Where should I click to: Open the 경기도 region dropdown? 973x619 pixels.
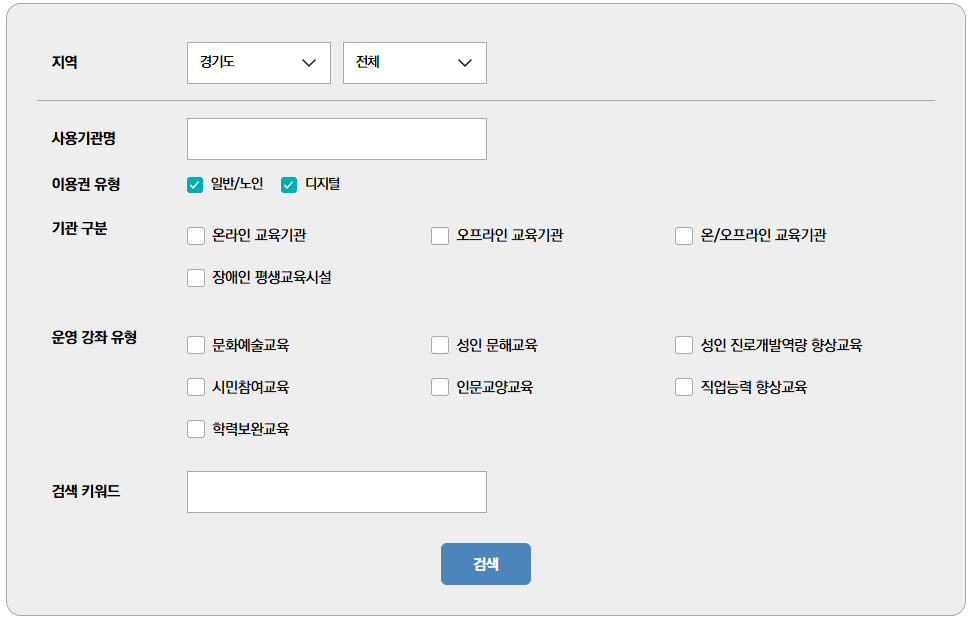[259, 63]
